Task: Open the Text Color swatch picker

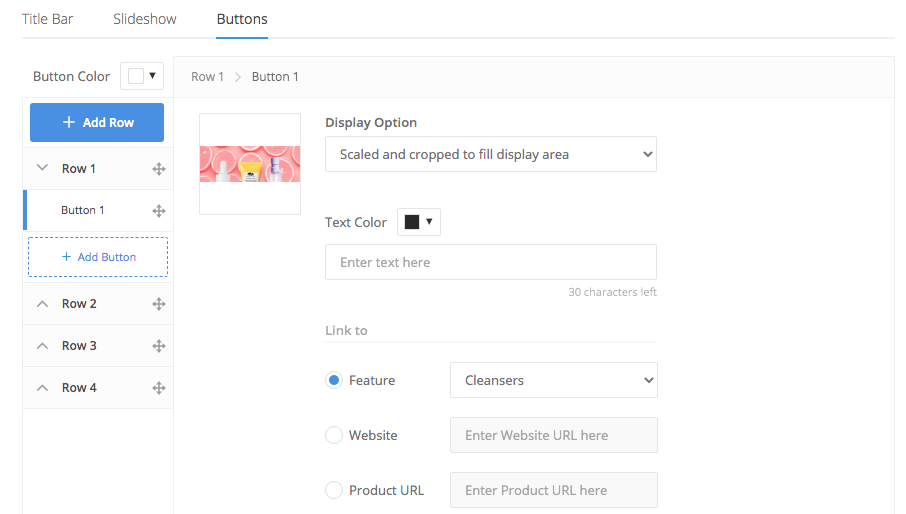Action: click(418, 222)
